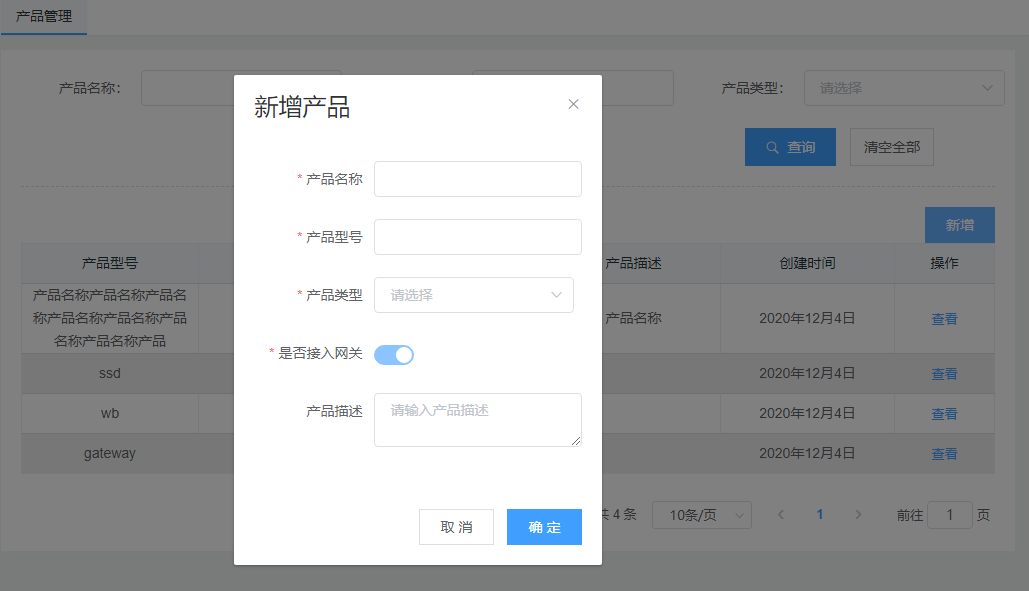
Task: Click the 清空全部 button
Action: [x=891, y=147]
